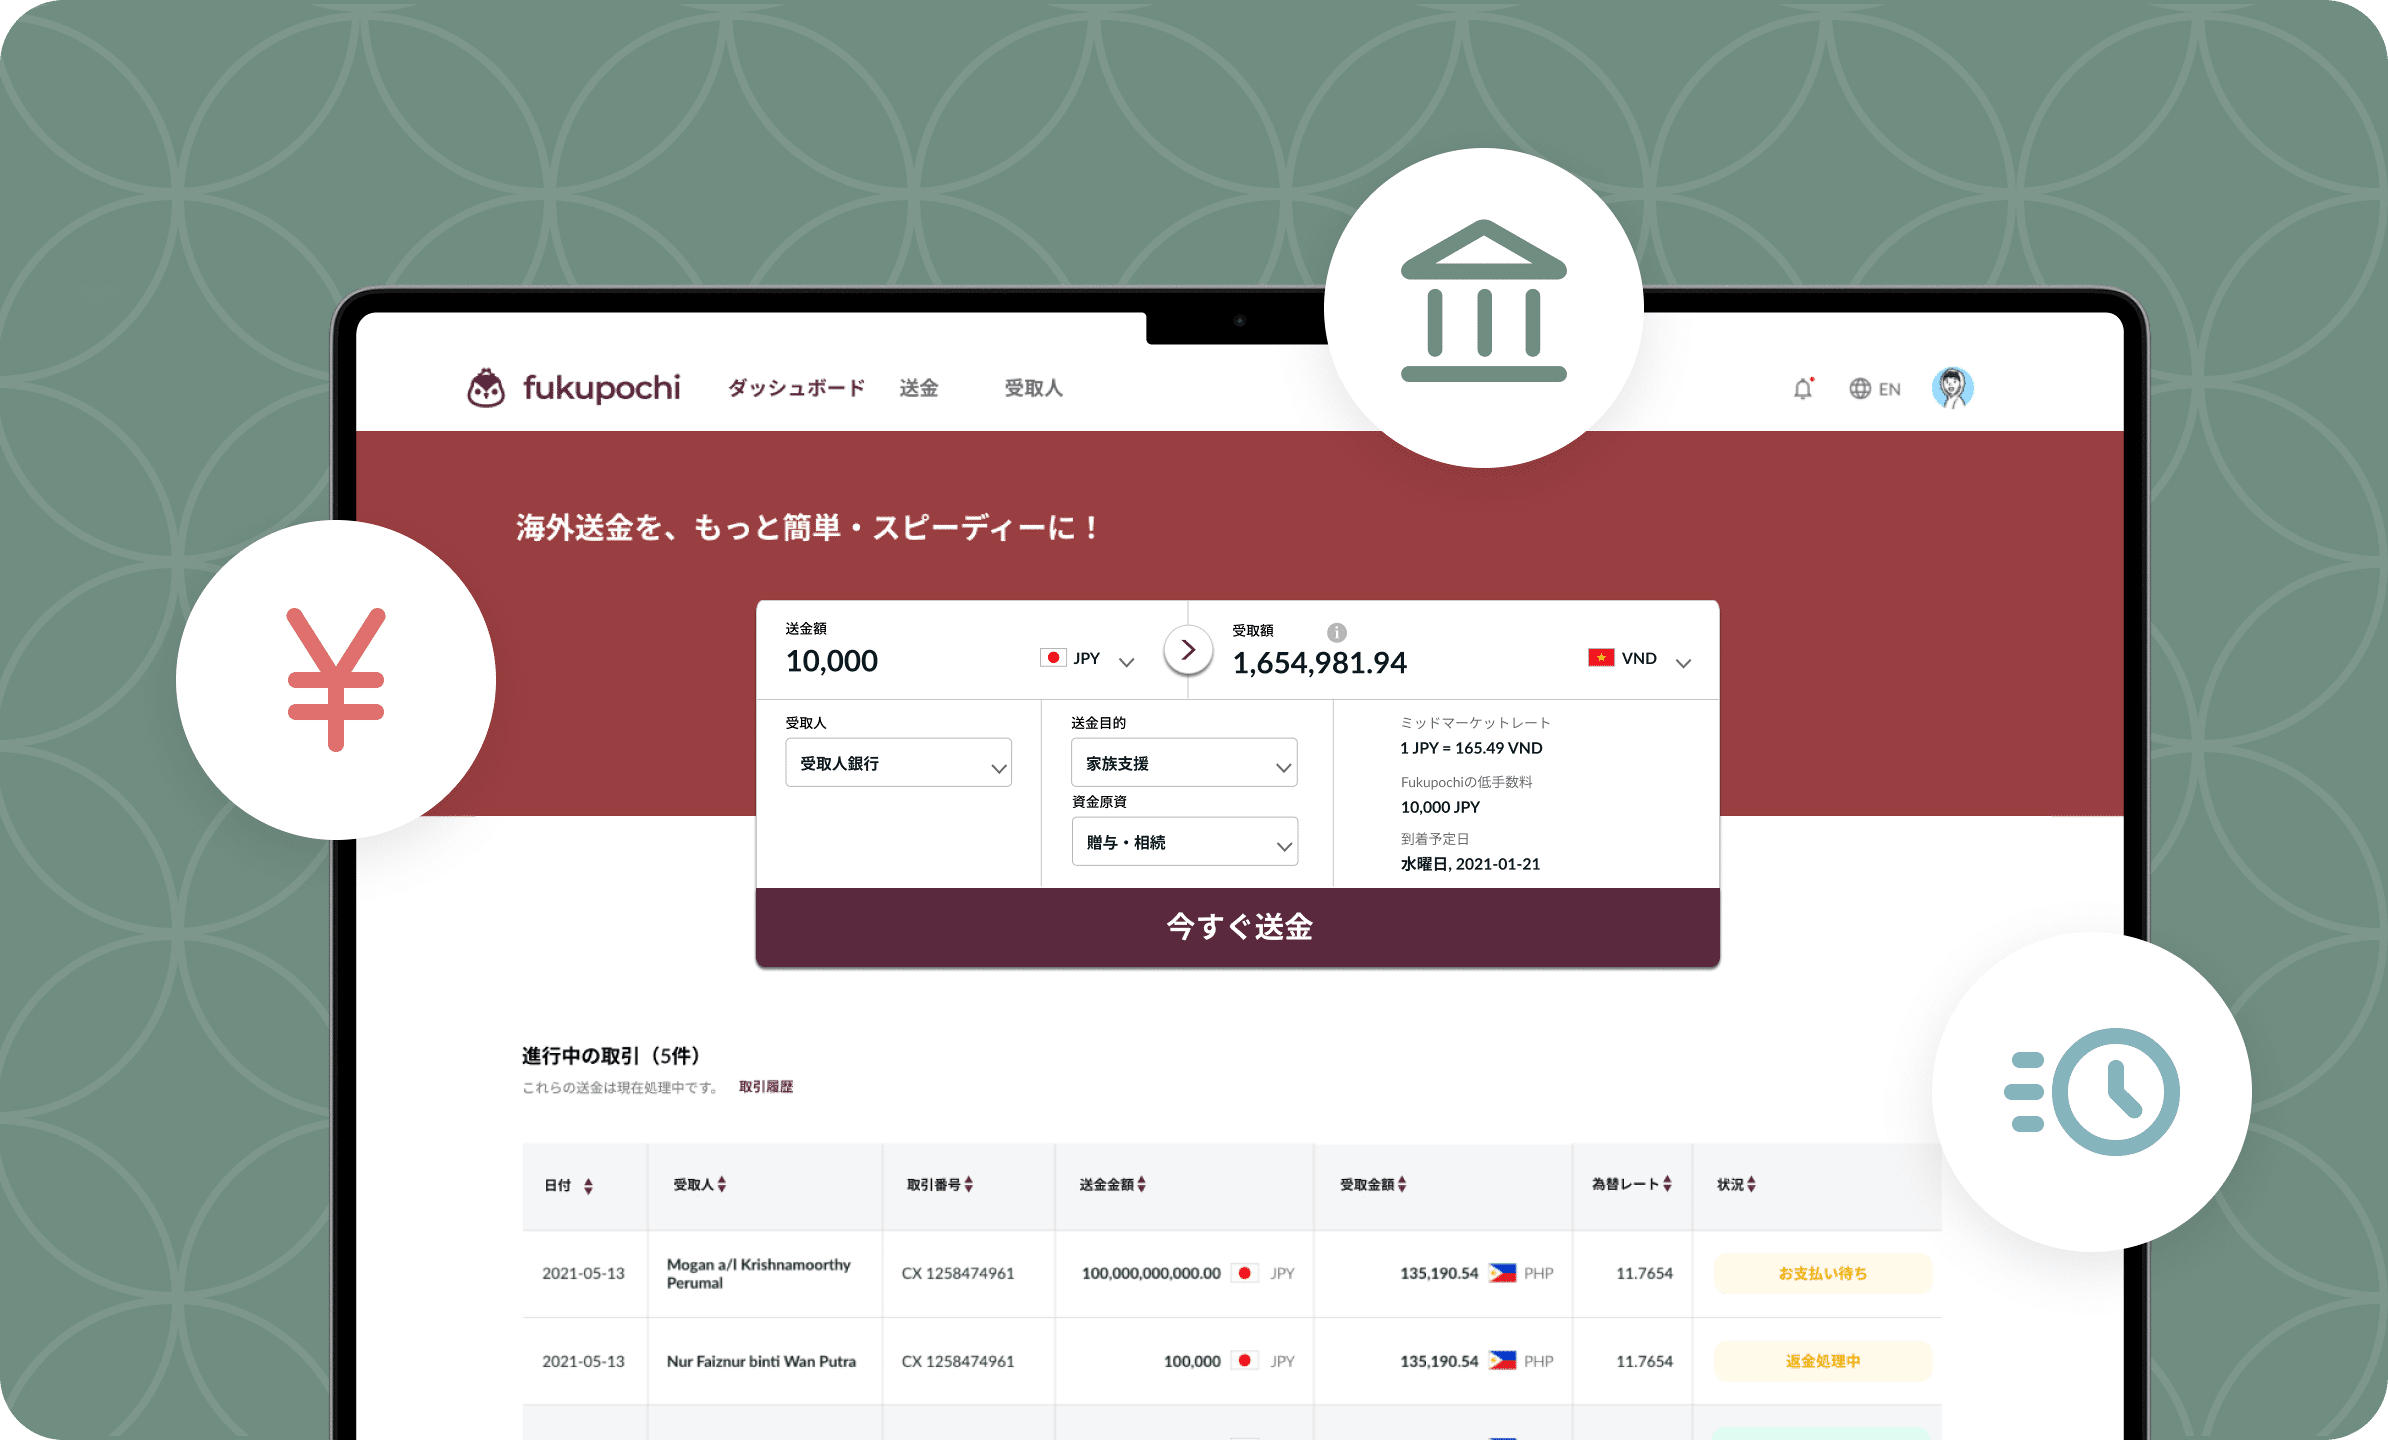
Task: Click the globe language icon
Action: 1859,389
